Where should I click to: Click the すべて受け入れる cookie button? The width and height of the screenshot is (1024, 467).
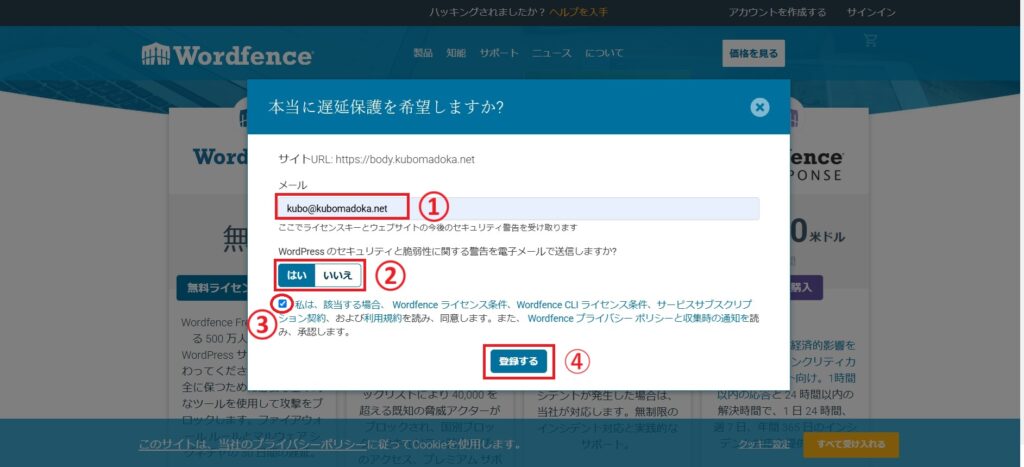click(851, 444)
